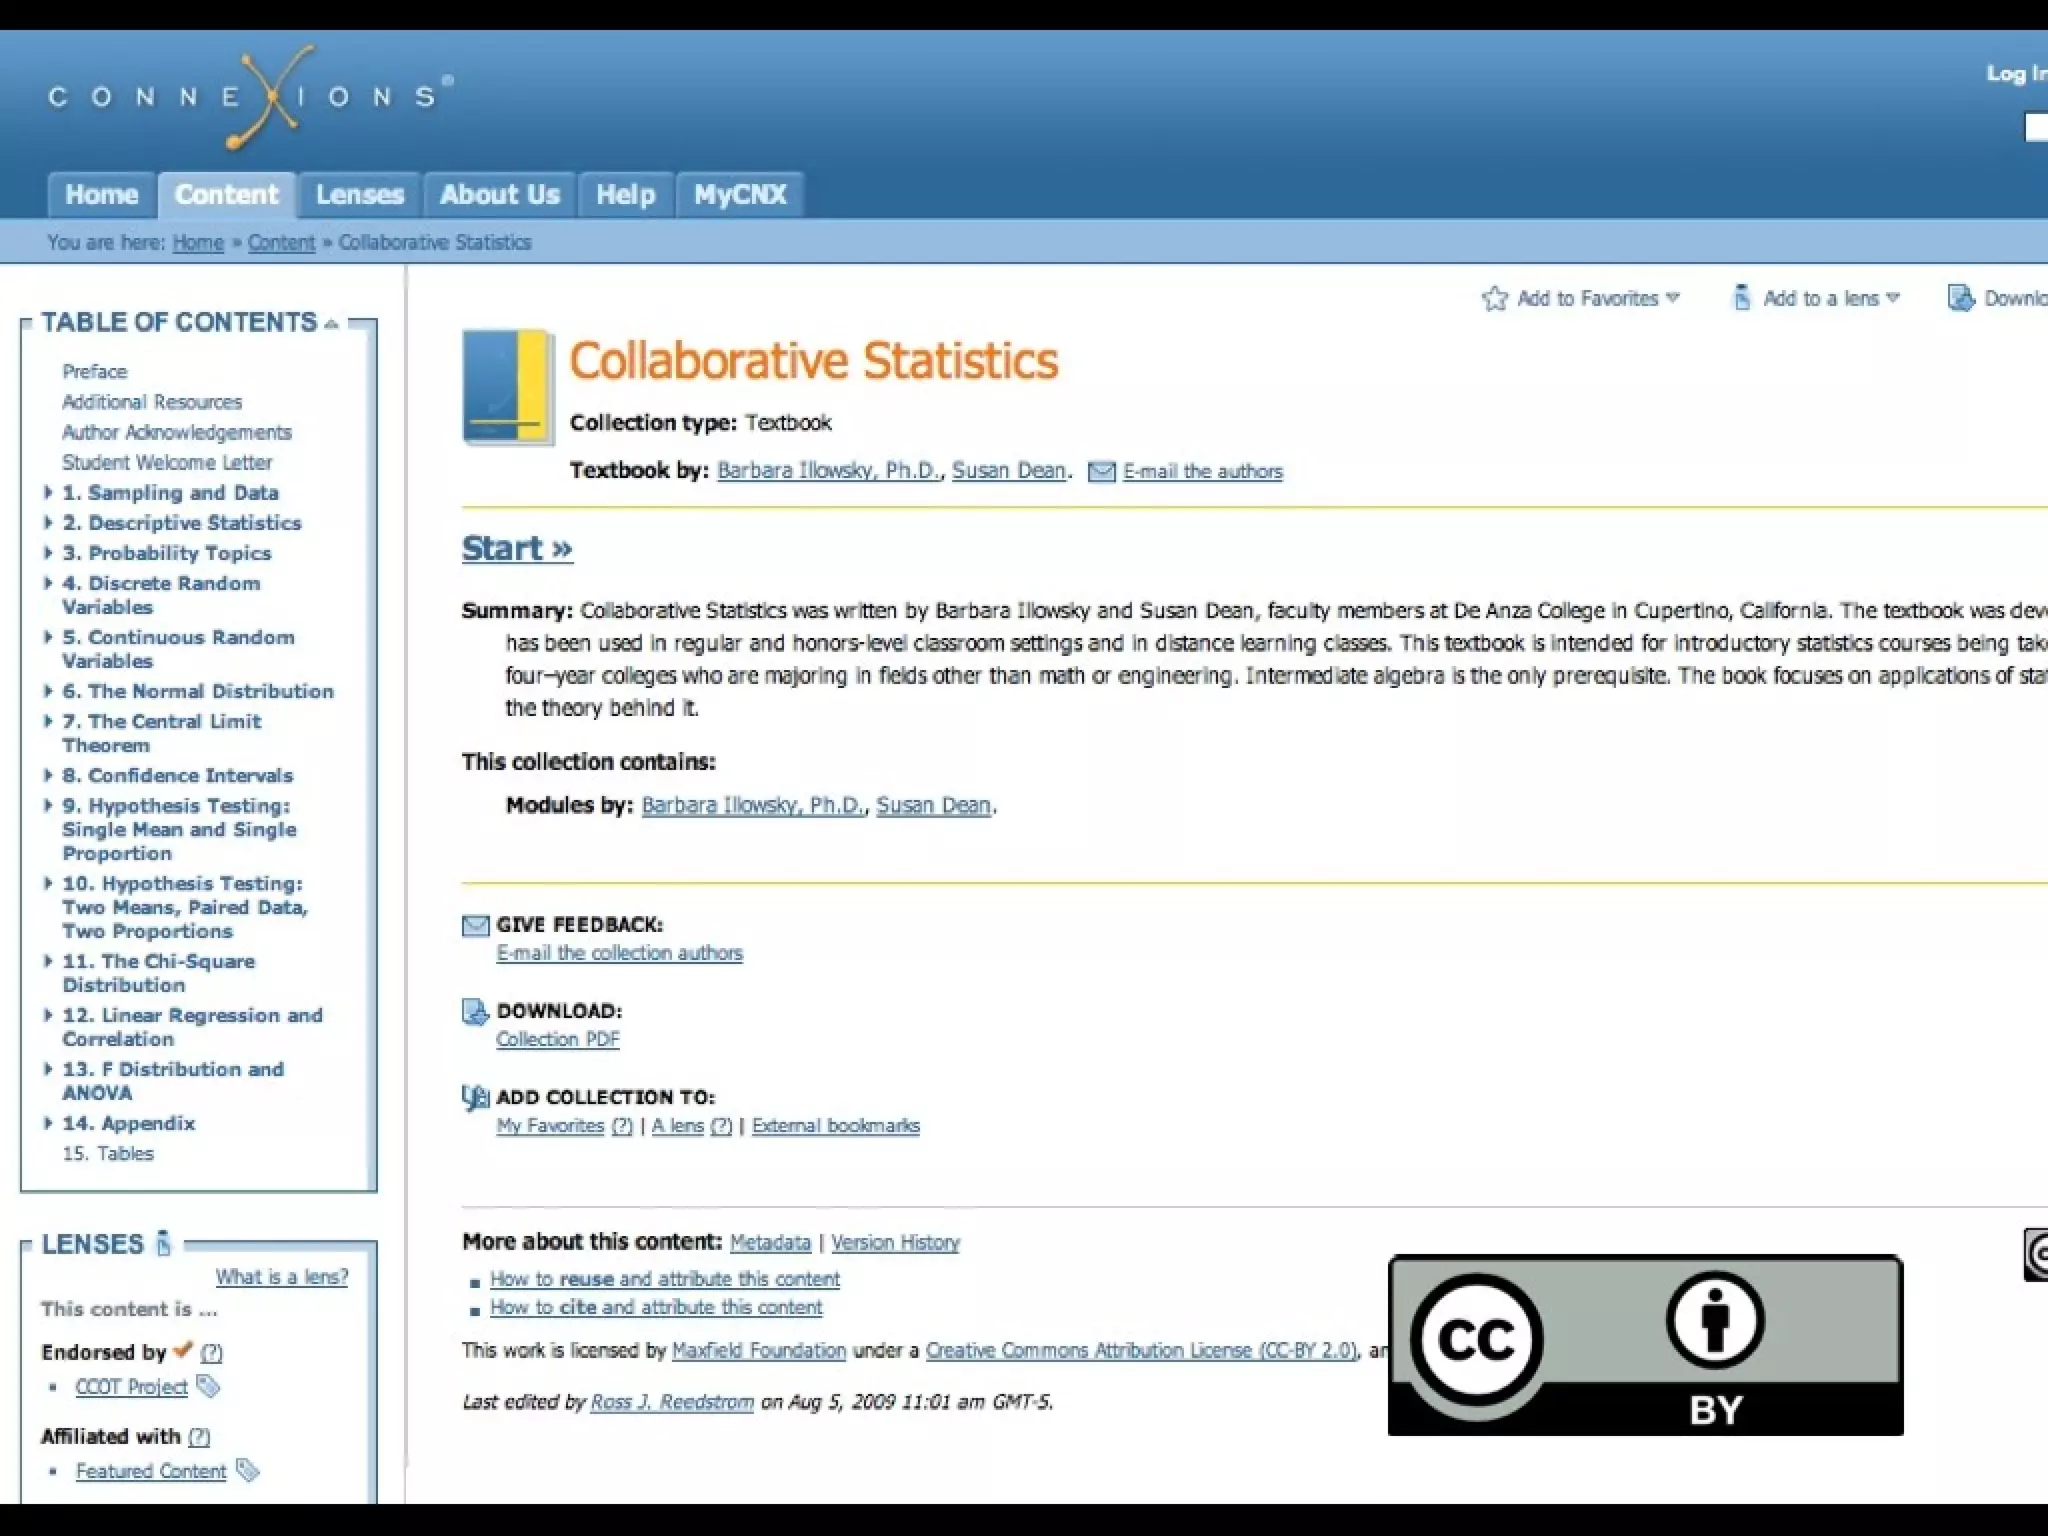
Task: Click the Start » link
Action: pyautogui.click(x=517, y=548)
